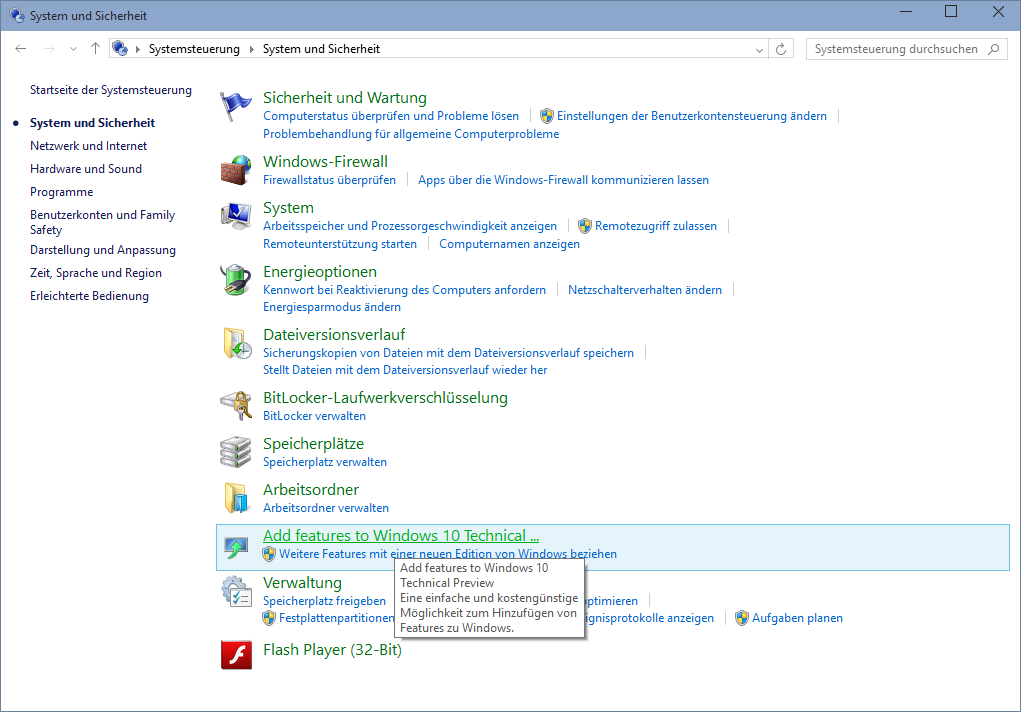Refresh the Control Panel view
This screenshot has width=1021, height=712.
[781, 49]
